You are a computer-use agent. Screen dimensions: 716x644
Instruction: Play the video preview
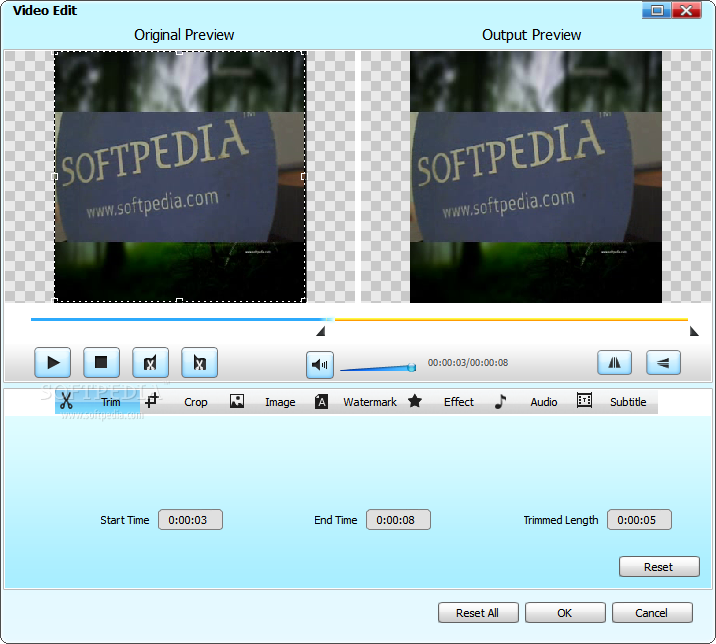(53, 363)
